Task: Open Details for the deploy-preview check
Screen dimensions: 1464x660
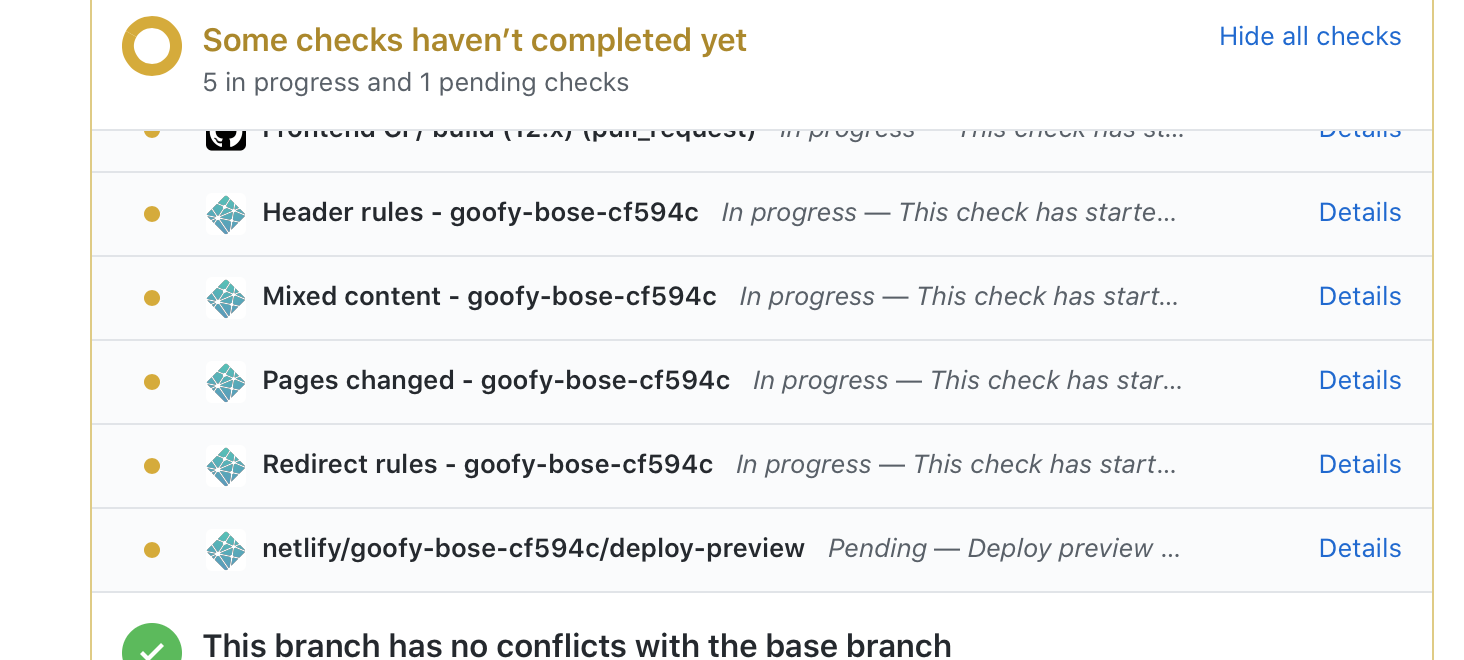Action: click(x=1360, y=549)
